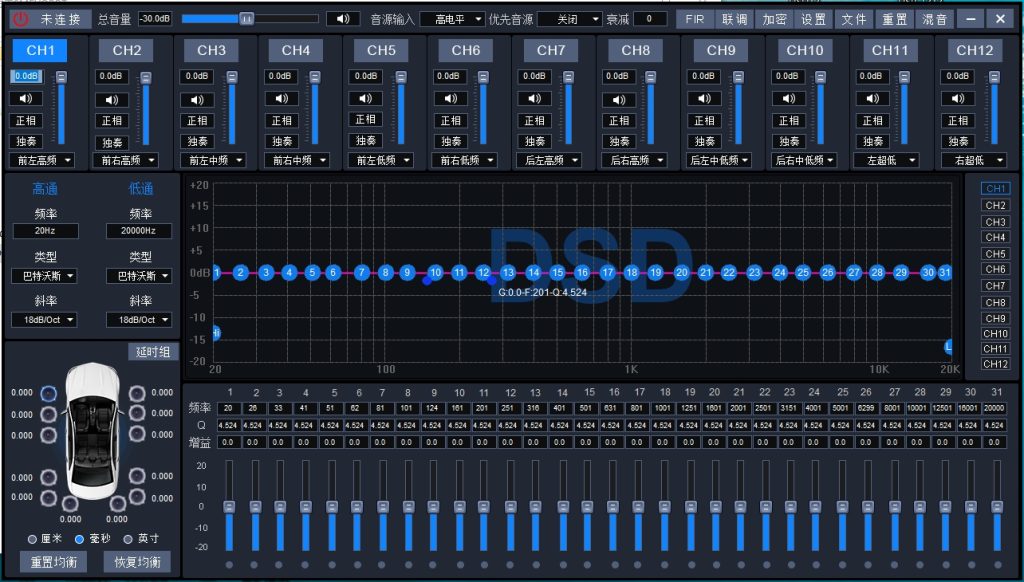Viewport: 1024px width, 582px height.
Task: Mute CH11 using its speaker icon
Action: coord(872,99)
